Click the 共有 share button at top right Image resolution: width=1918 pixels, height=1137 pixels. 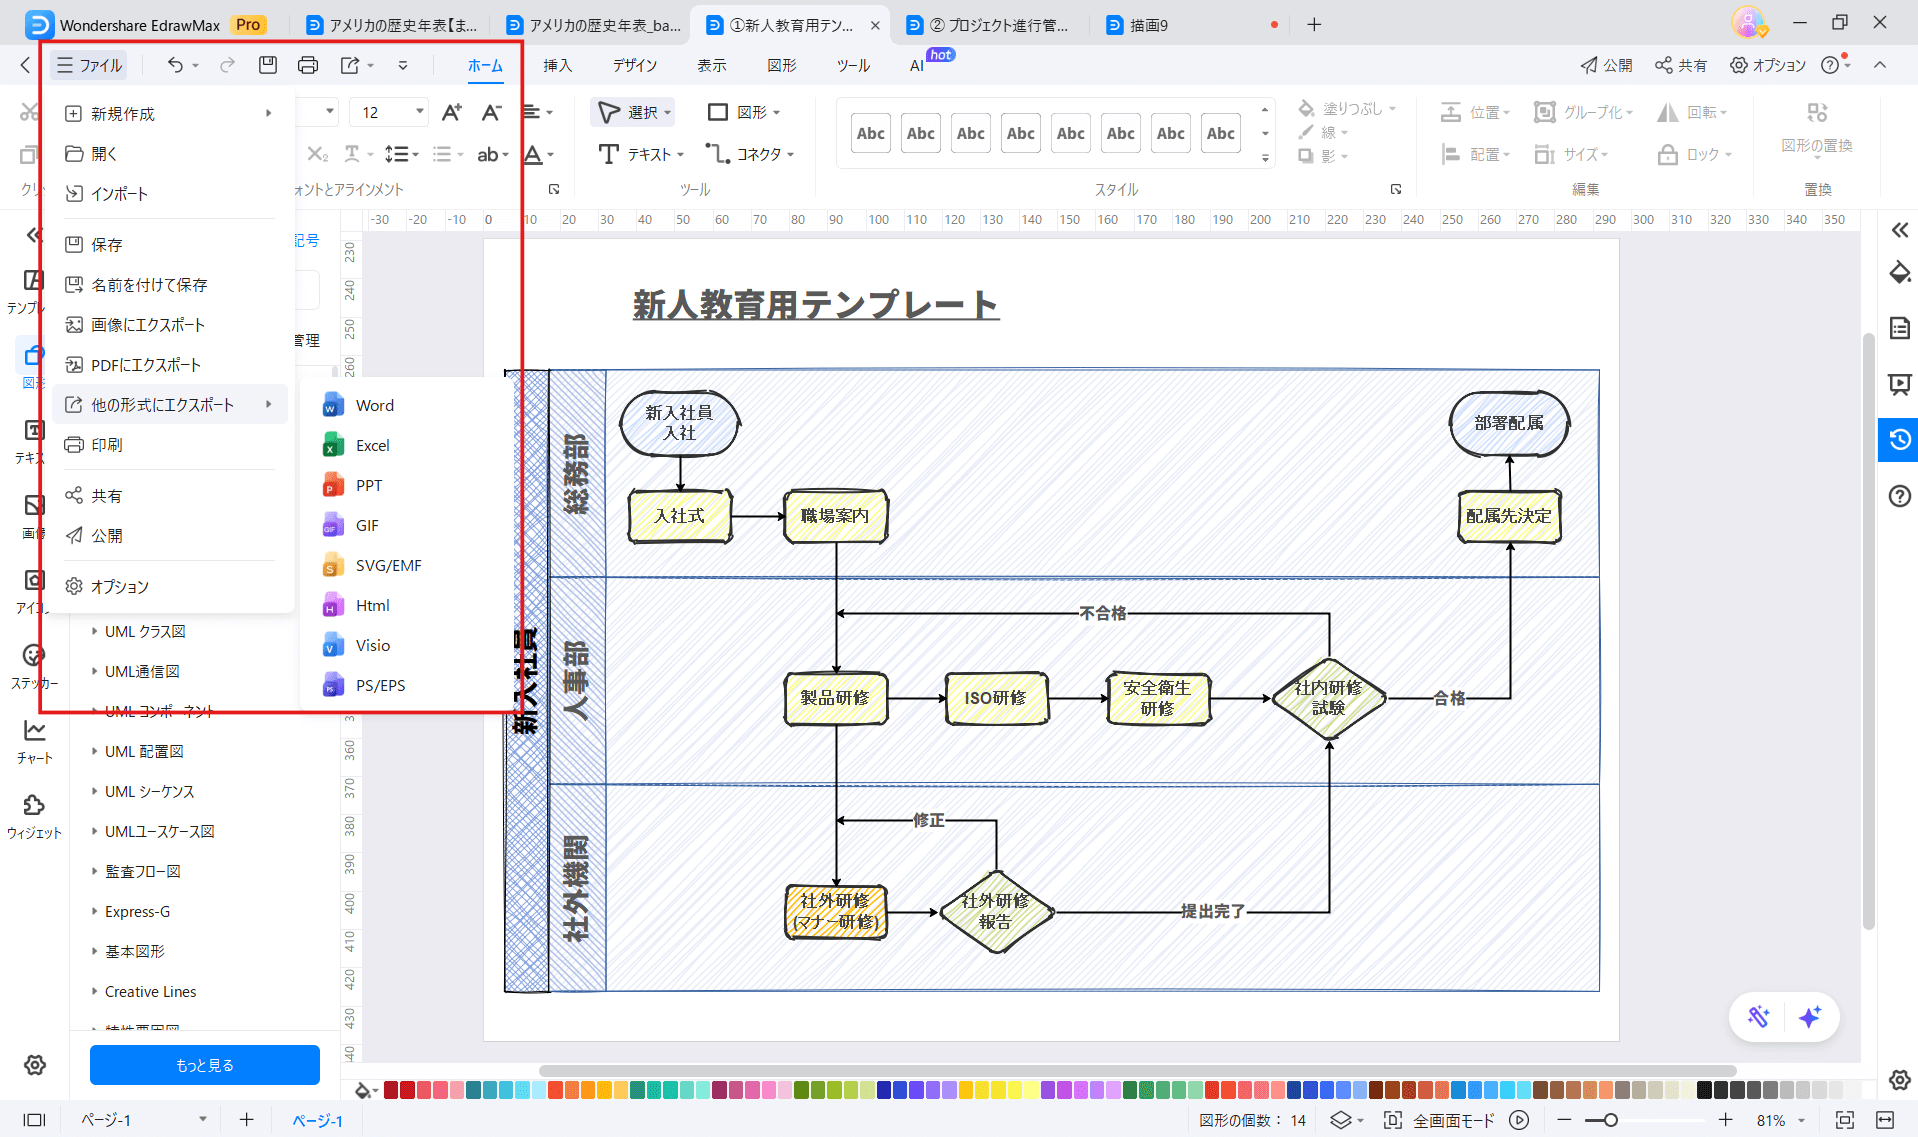(x=1680, y=65)
